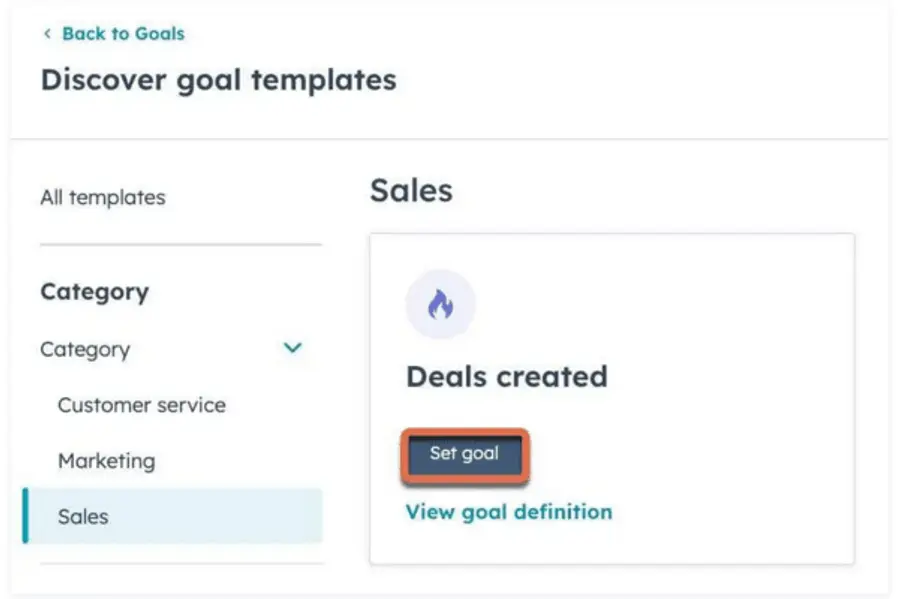This screenshot has width=900, height=599.
Task: Click the highlighted Sales sidebar entry
Action: tap(82, 516)
